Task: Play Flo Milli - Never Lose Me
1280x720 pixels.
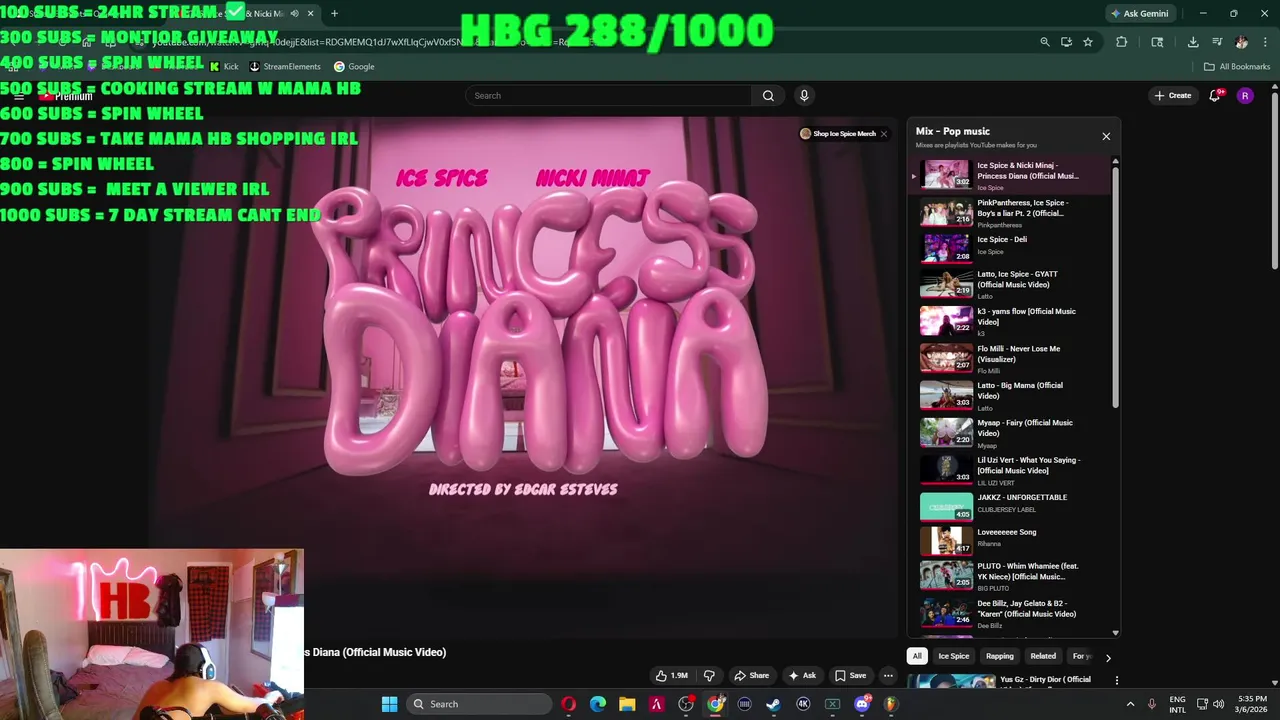Action: point(1010,358)
